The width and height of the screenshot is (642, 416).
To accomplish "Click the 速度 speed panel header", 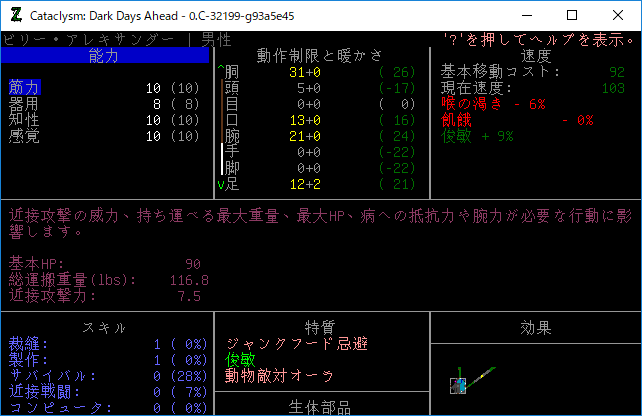I will coord(536,56).
